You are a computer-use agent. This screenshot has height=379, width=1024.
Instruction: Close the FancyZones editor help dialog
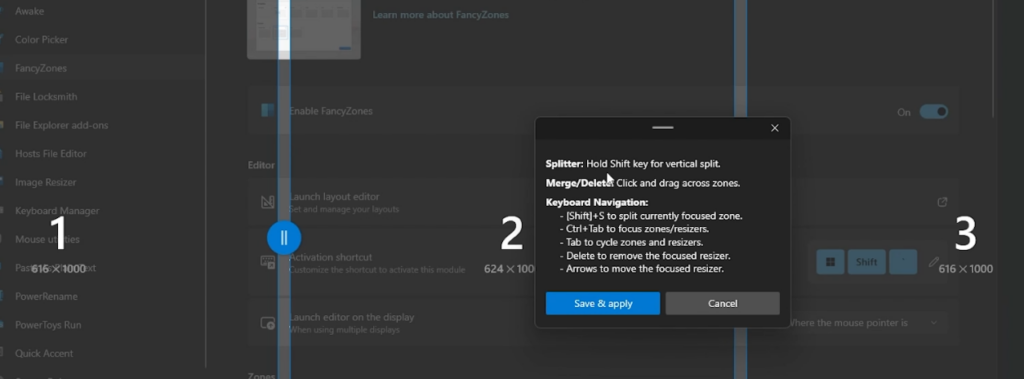(x=775, y=128)
